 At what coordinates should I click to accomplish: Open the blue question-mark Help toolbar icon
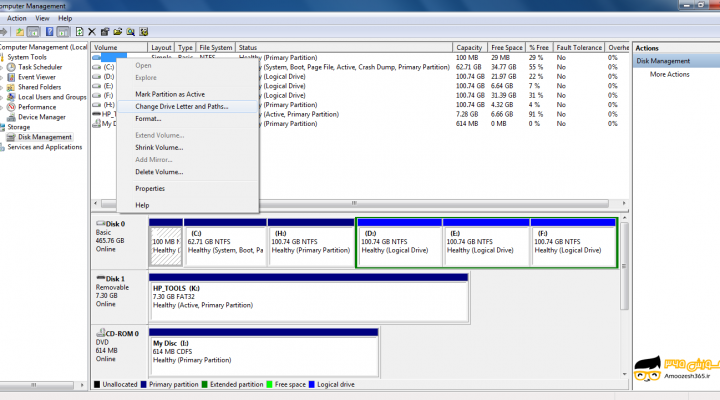[49, 32]
